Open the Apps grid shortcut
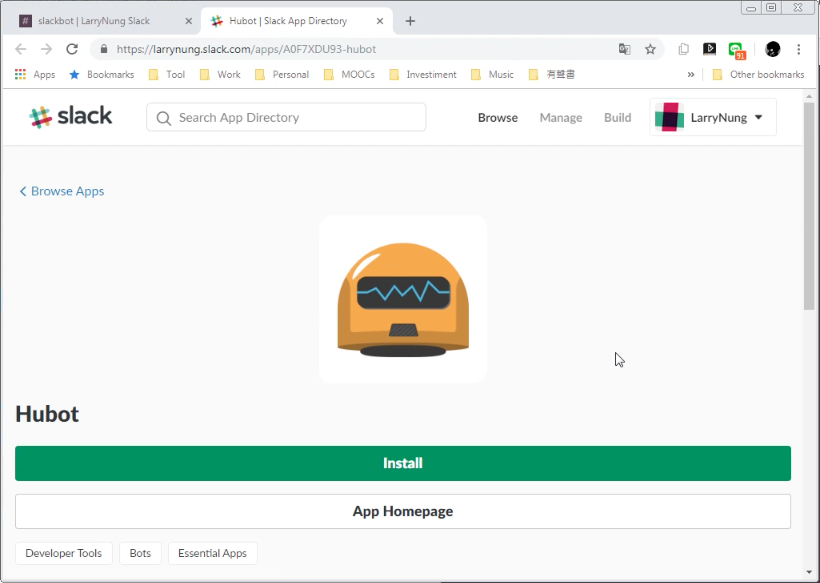820x583 pixels. (35, 75)
